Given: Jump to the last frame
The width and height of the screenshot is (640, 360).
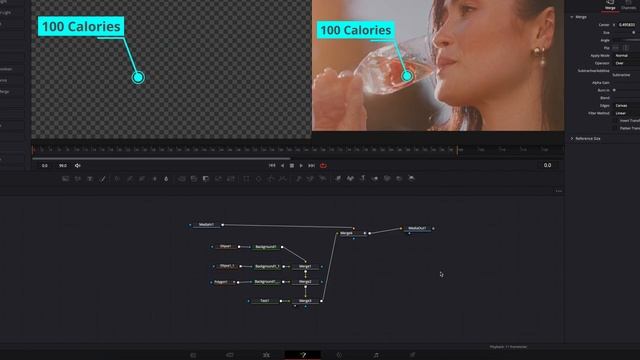Looking at the screenshot, I should [311, 166].
